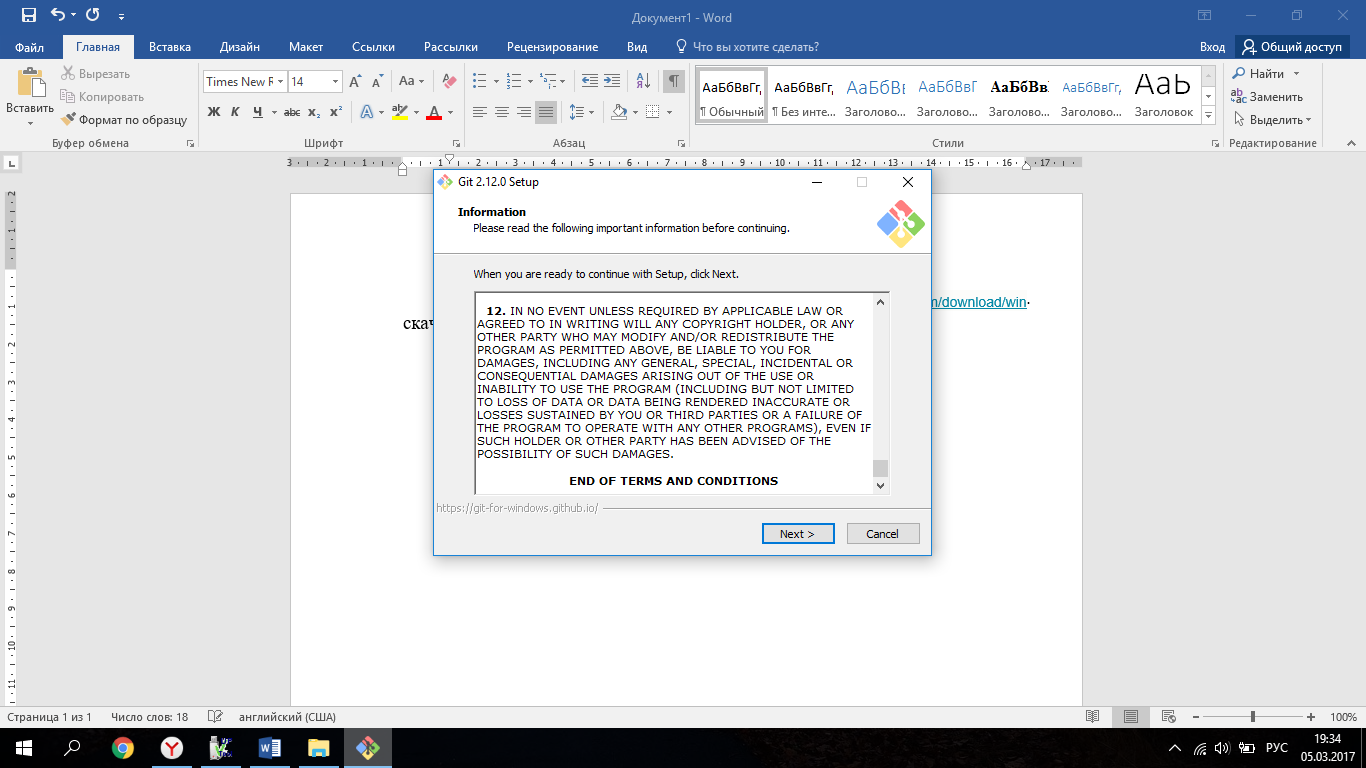Click the Заменить (Replace) button

[1267, 97]
